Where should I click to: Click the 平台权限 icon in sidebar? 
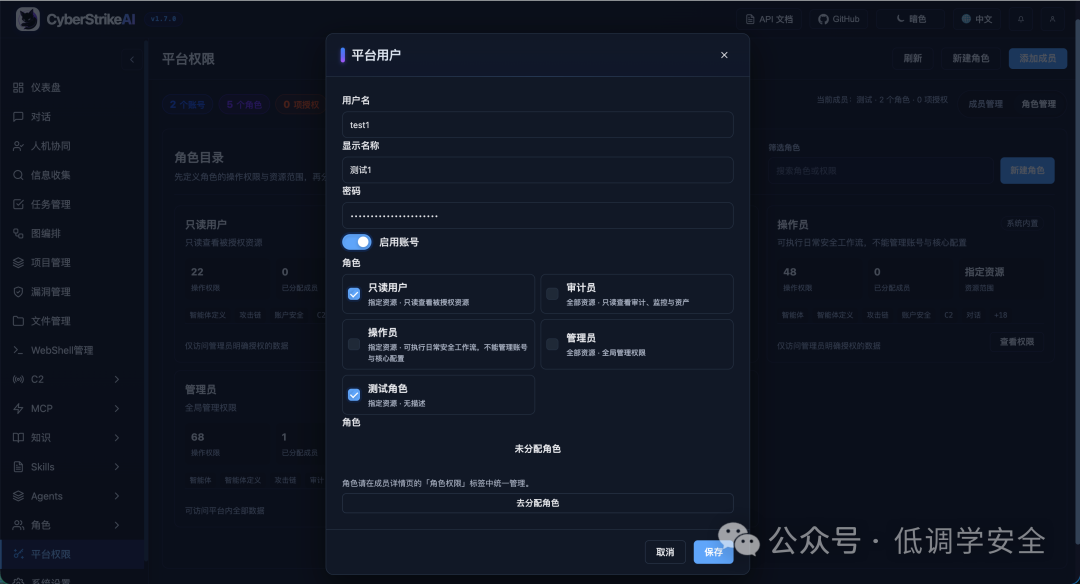click(x=19, y=554)
